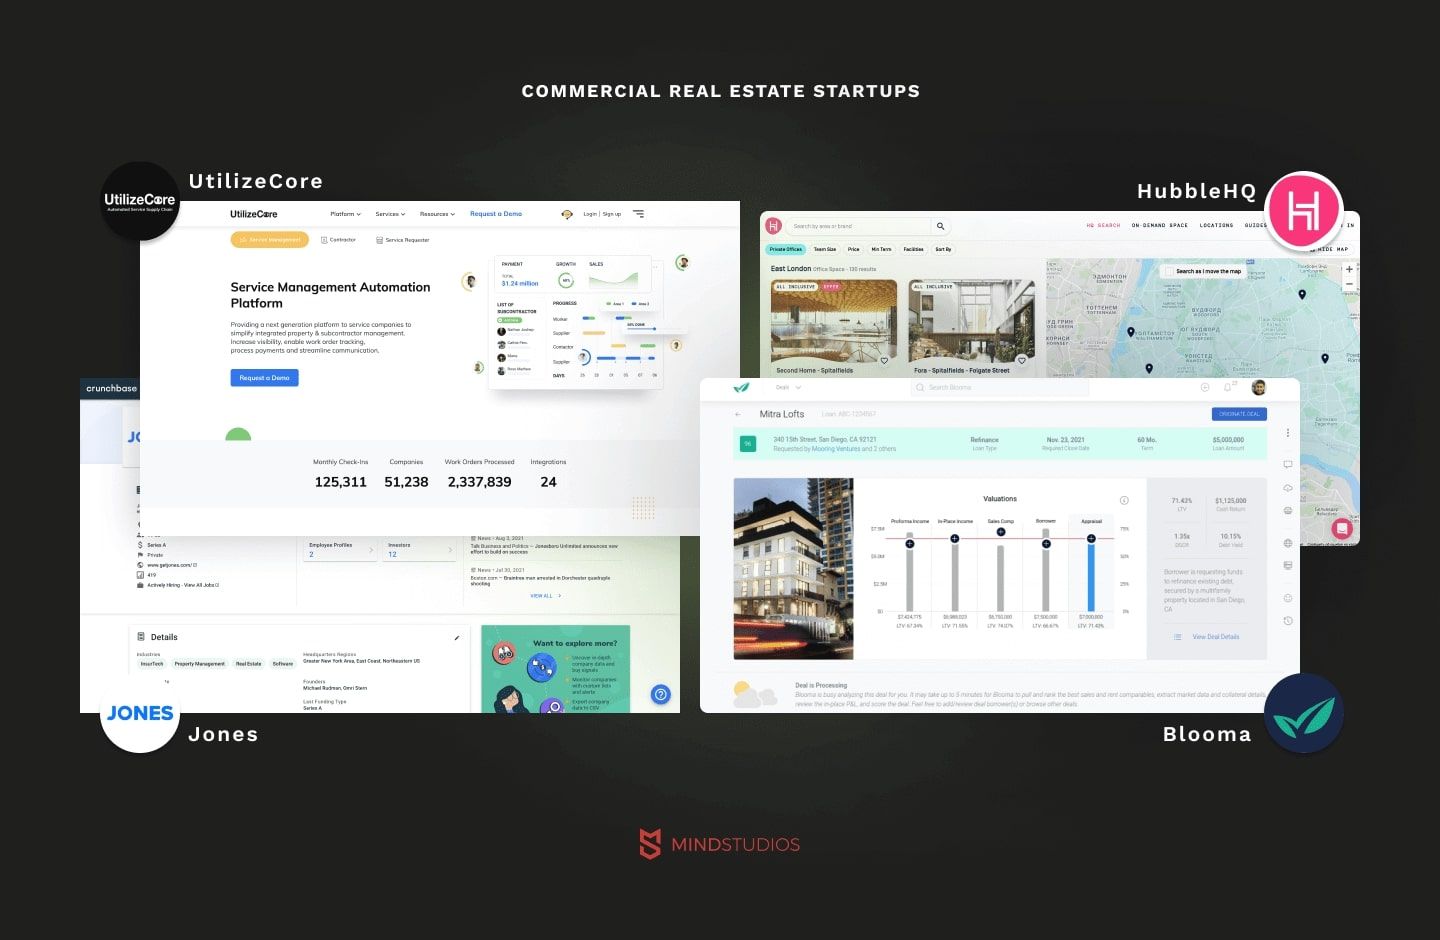The image size is (1440, 940).
Task: Click the Valuations info icon
Action: coord(1124,500)
